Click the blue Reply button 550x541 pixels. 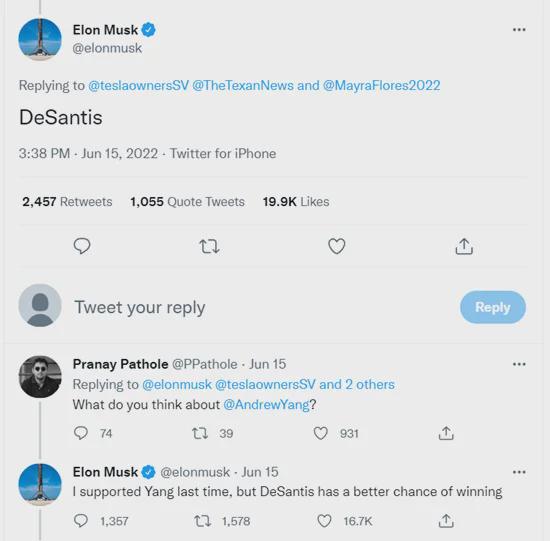(x=493, y=307)
